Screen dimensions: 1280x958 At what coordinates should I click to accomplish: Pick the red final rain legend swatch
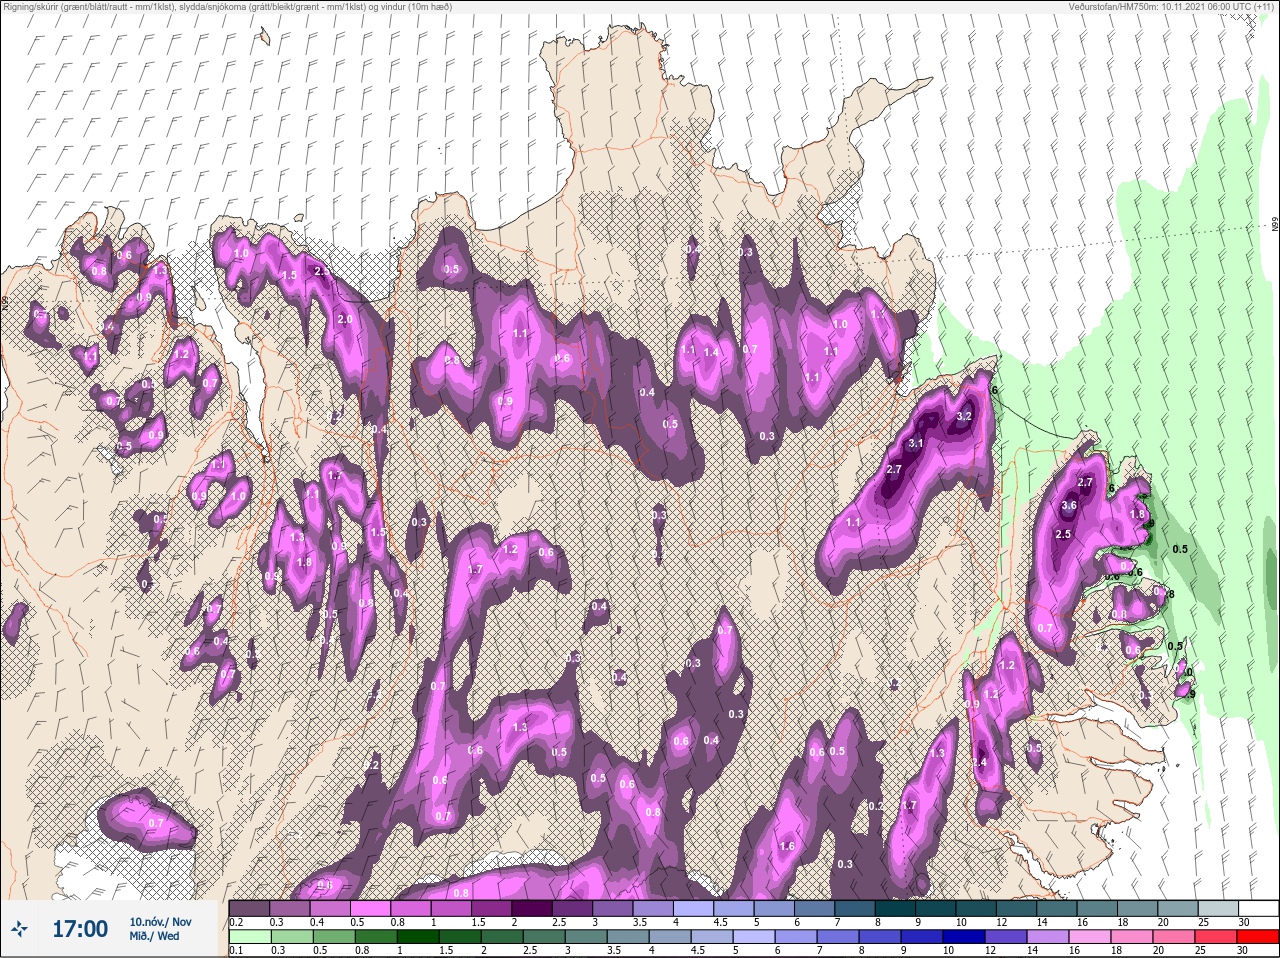[1258, 938]
